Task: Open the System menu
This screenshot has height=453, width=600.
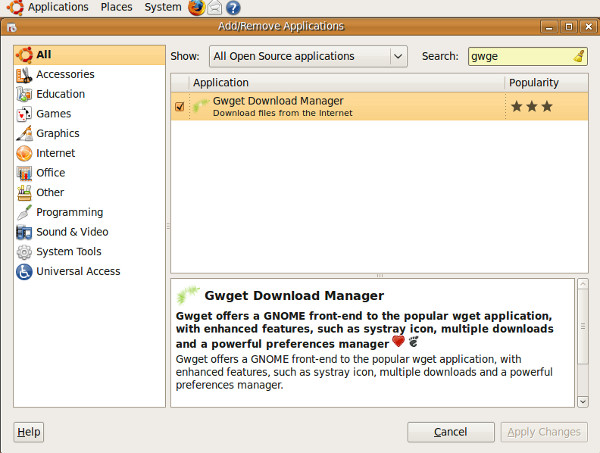Action: click(x=163, y=7)
